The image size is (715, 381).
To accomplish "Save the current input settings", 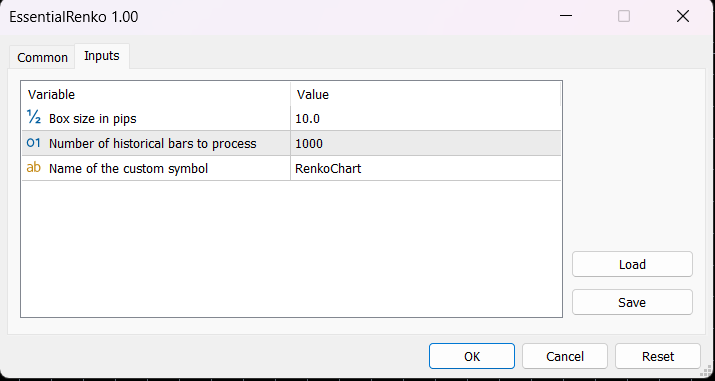I will click(632, 302).
